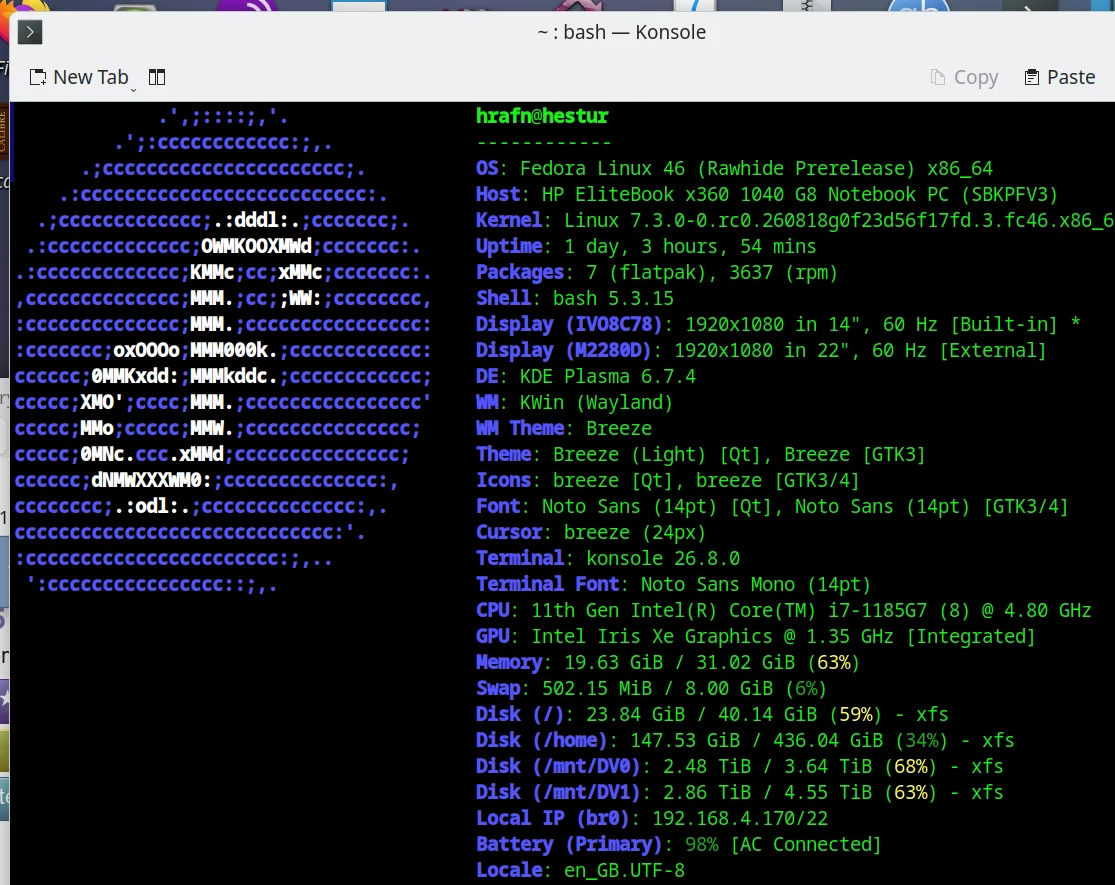Click the 'Memory: 19.63 GiB / 31.02 GiB' line
1115x885 pixels.
pyautogui.click(x=668, y=662)
